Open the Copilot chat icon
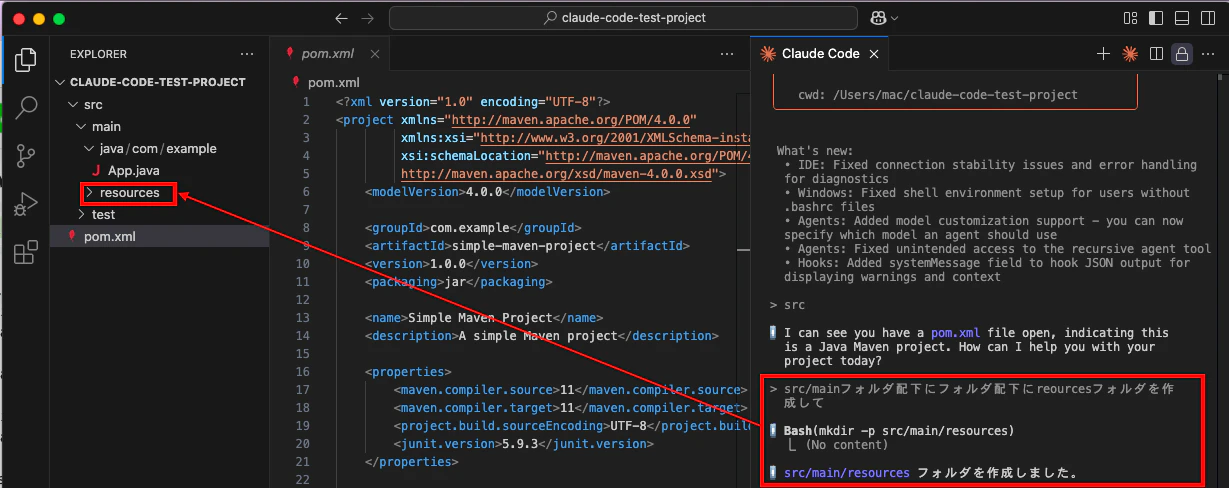The width and height of the screenshot is (1229, 488). [x=878, y=18]
